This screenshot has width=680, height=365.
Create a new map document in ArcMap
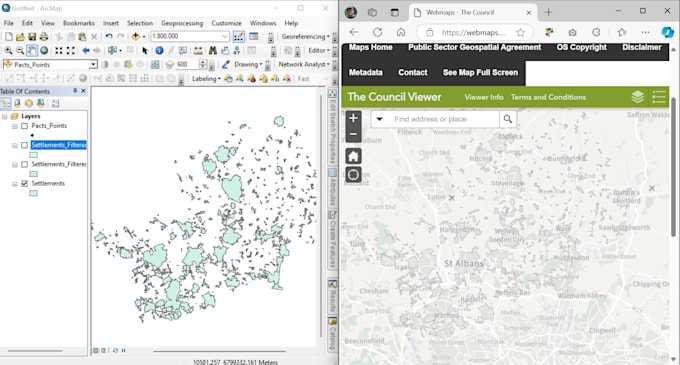[x=8, y=36]
